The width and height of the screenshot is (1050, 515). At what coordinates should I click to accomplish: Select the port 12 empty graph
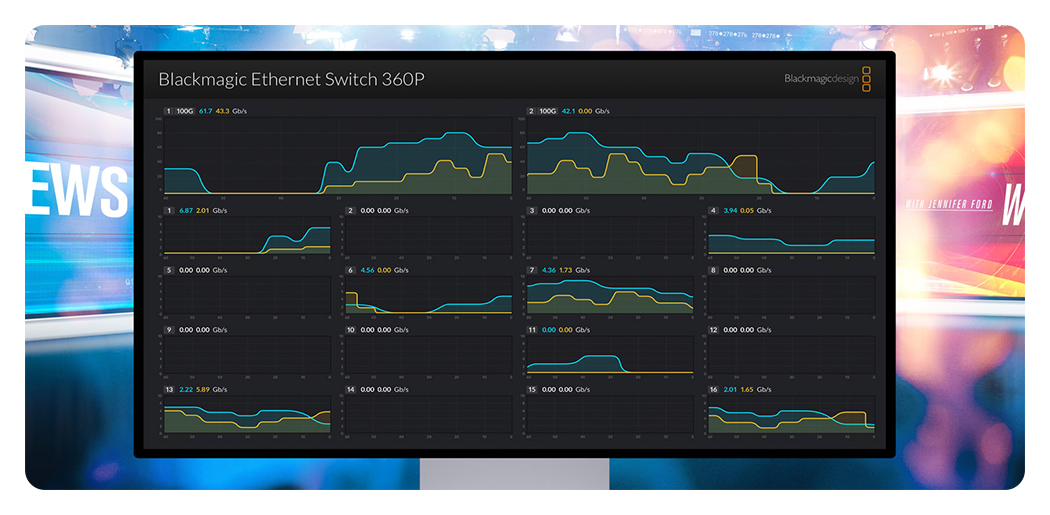(x=792, y=354)
